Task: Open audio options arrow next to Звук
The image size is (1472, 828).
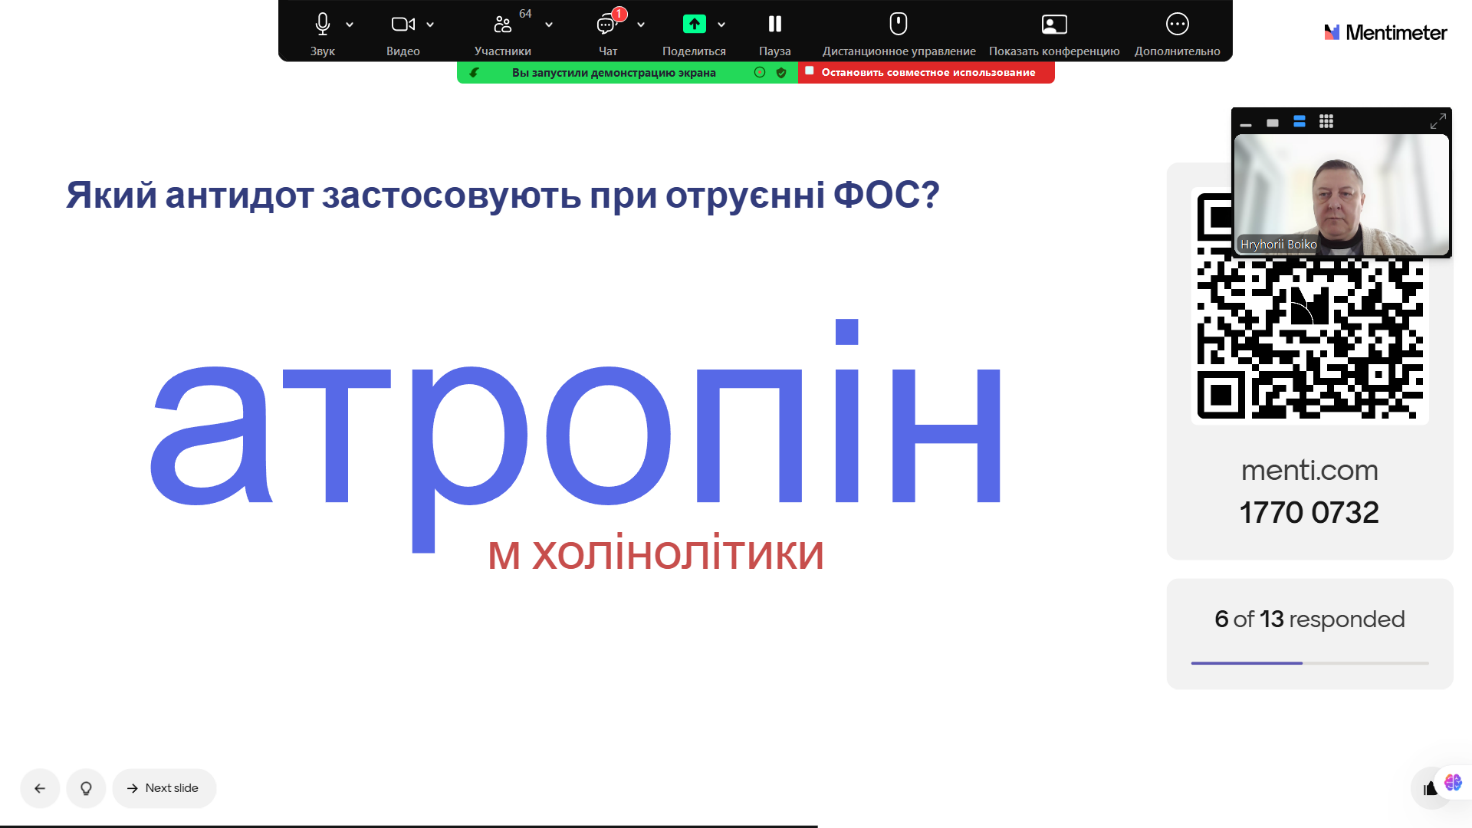Action: pyautogui.click(x=350, y=25)
